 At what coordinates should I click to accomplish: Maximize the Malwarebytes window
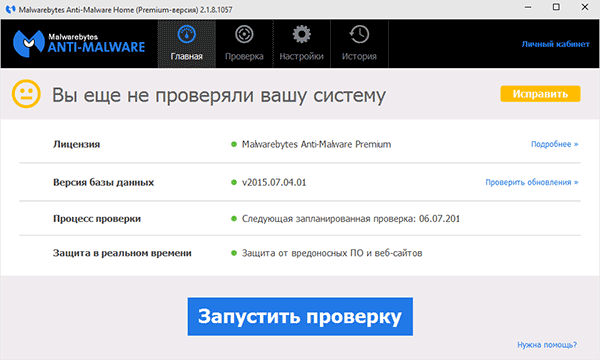tap(556, 7)
